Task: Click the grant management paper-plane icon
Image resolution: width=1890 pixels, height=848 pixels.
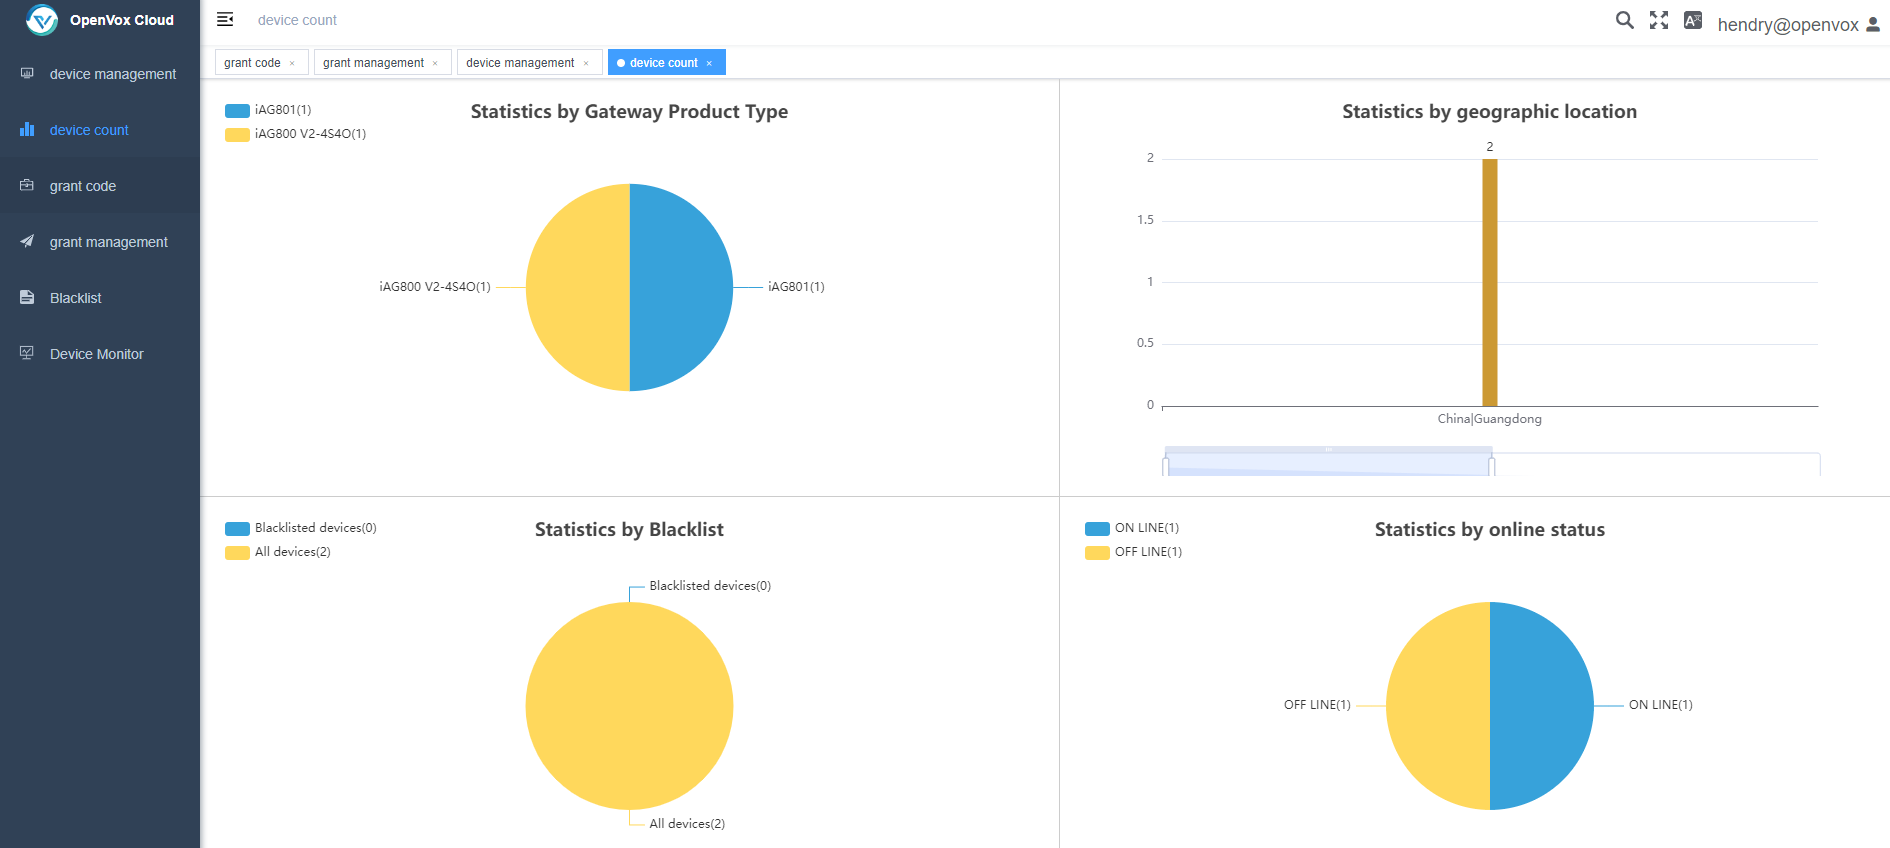Action: point(27,241)
